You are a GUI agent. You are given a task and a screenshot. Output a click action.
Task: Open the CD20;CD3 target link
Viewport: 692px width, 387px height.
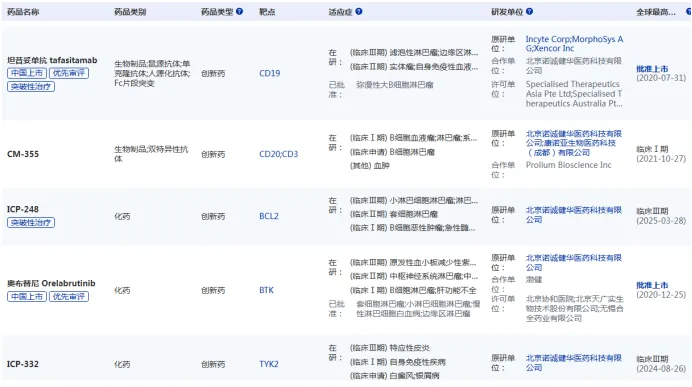coord(278,154)
